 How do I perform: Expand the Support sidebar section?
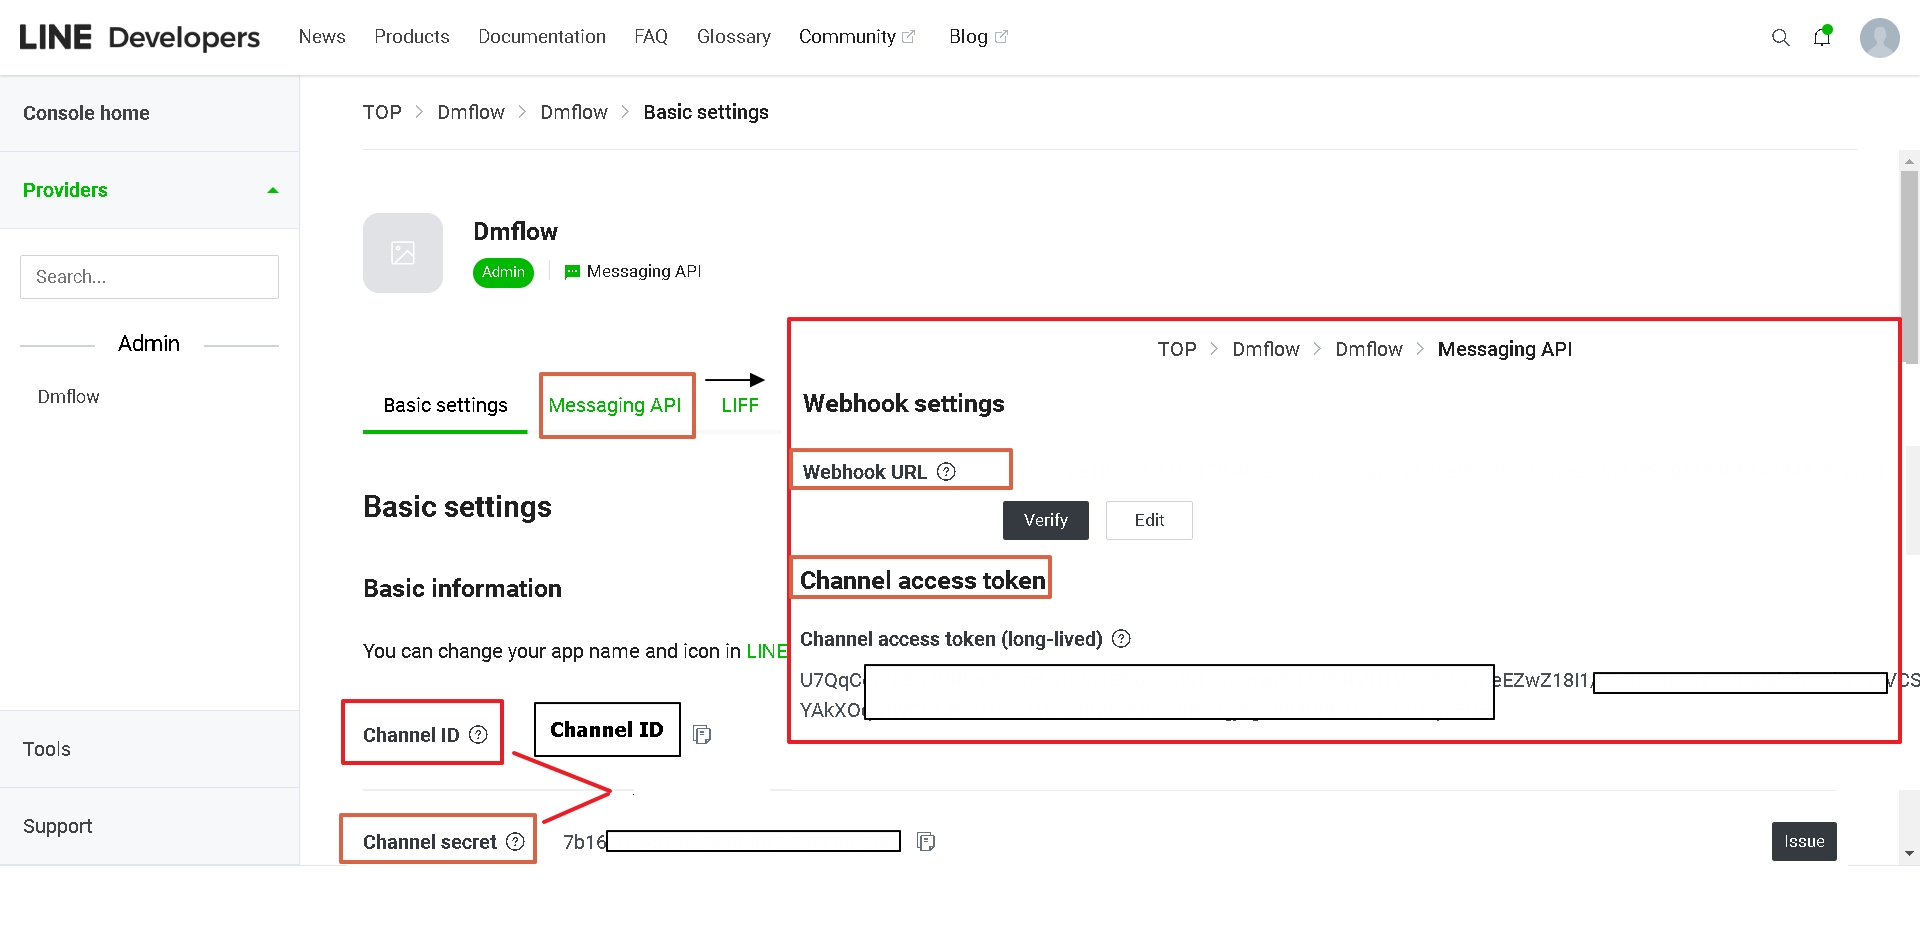click(58, 826)
